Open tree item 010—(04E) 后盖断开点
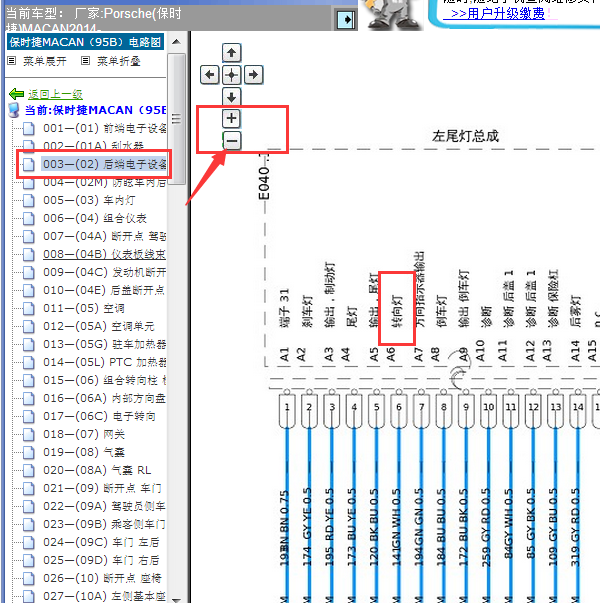 [x=104, y=290]
